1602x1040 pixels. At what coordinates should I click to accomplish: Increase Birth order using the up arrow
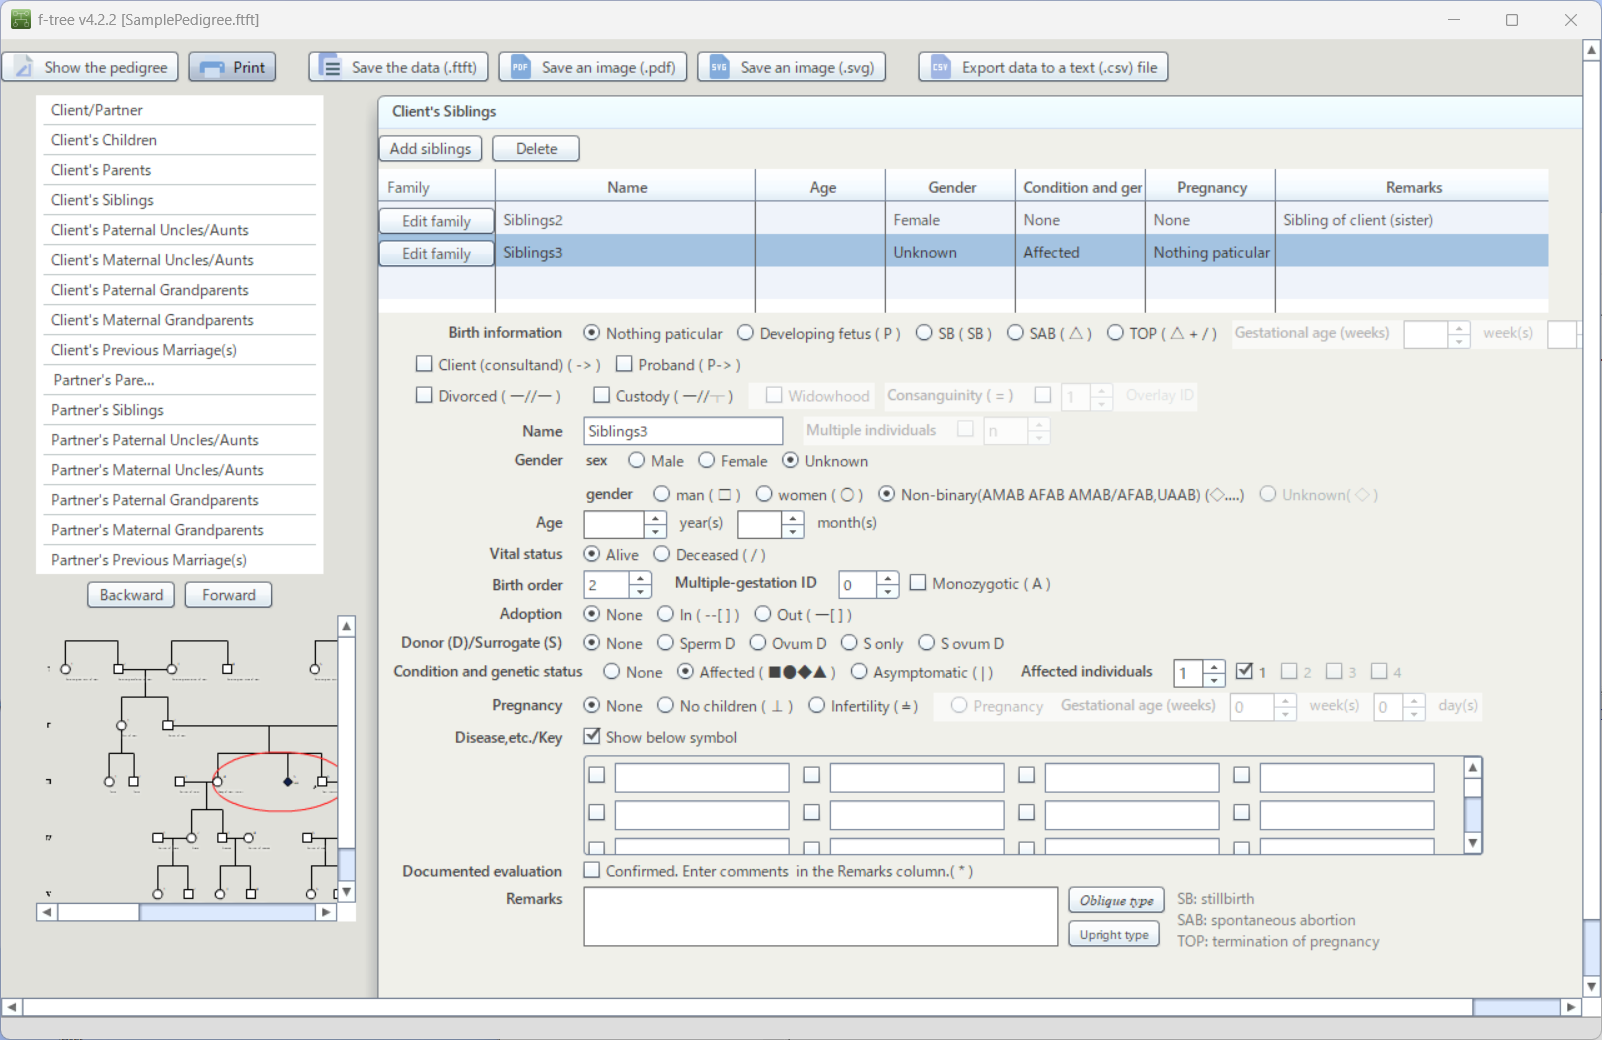point(641,578)
